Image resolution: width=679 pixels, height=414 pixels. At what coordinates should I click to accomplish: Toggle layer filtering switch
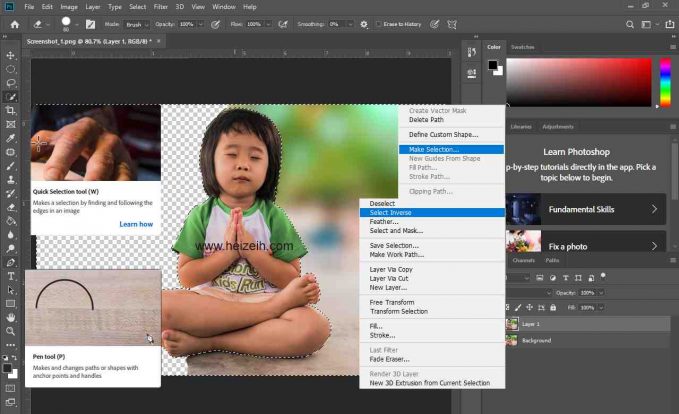(x=603, y=276)
